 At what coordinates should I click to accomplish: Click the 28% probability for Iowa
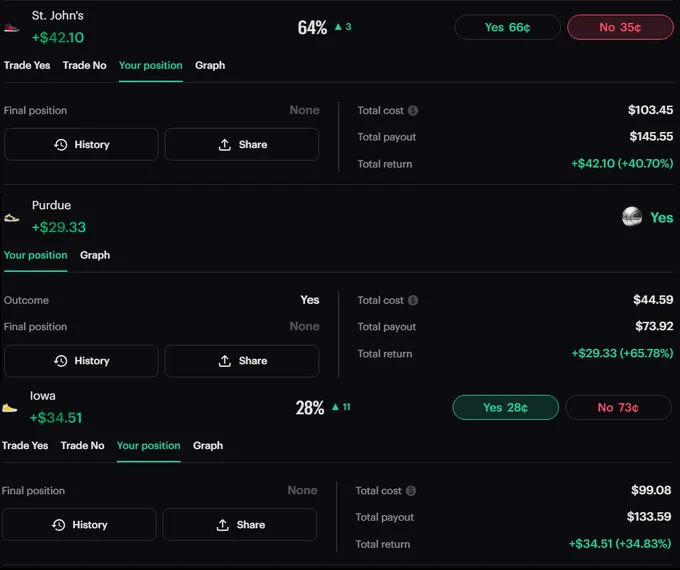tap(310, 408)
